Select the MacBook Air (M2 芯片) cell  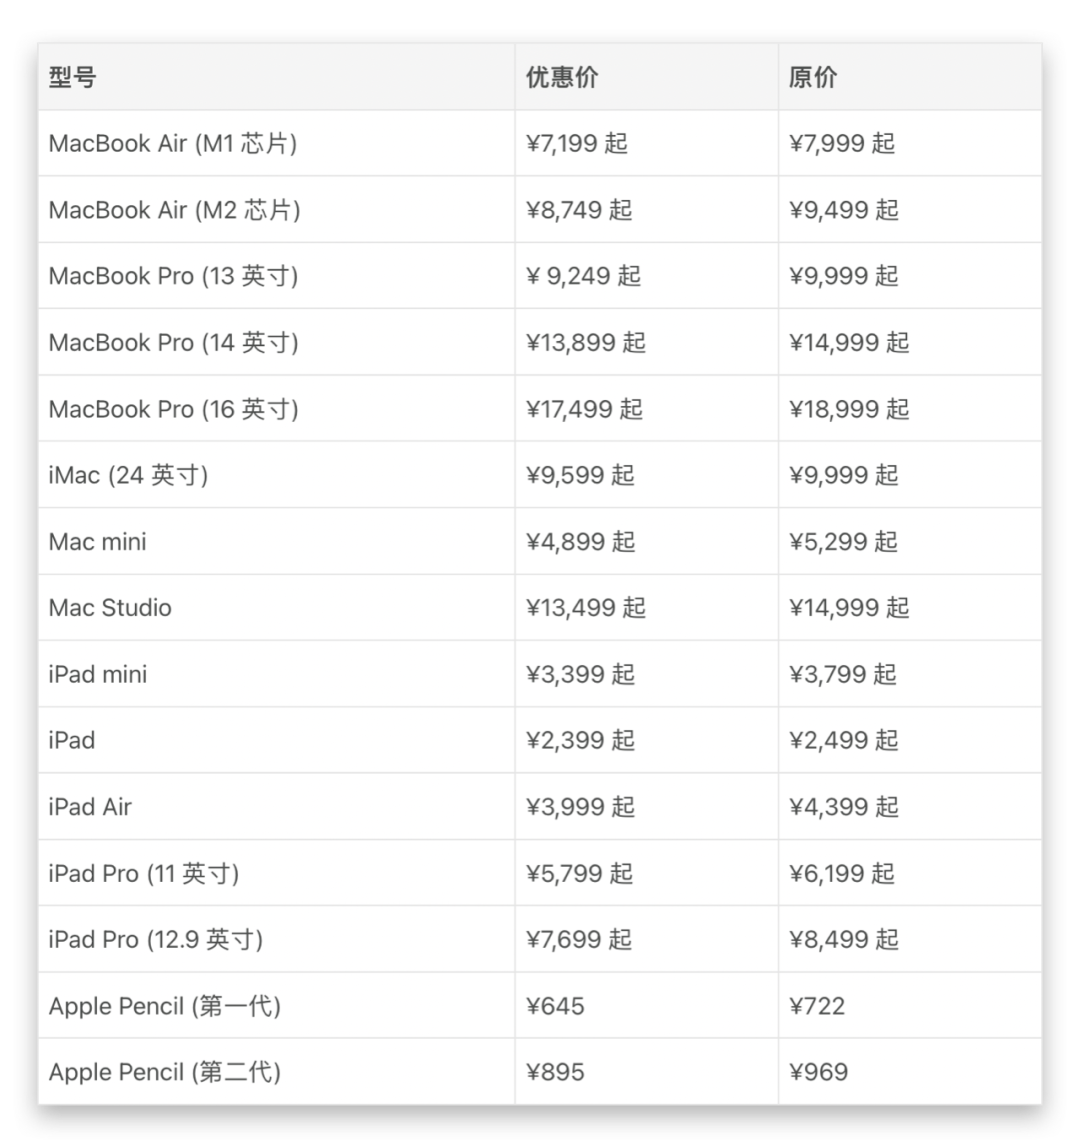pos(174,209)
